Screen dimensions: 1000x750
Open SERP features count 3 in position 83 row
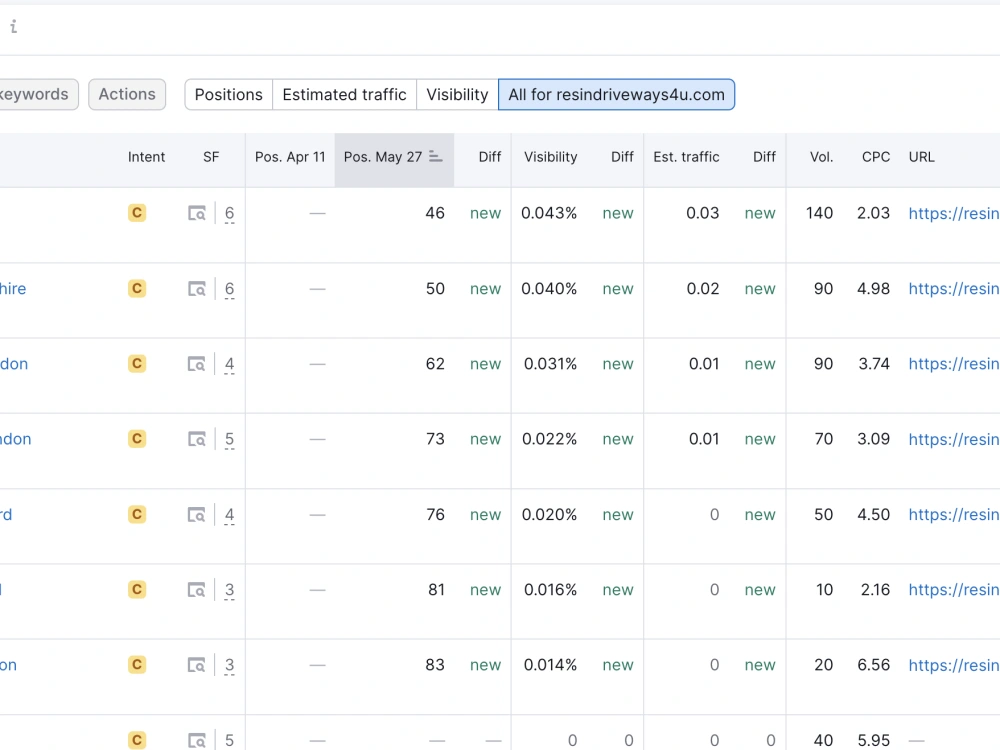pos(230,666)
